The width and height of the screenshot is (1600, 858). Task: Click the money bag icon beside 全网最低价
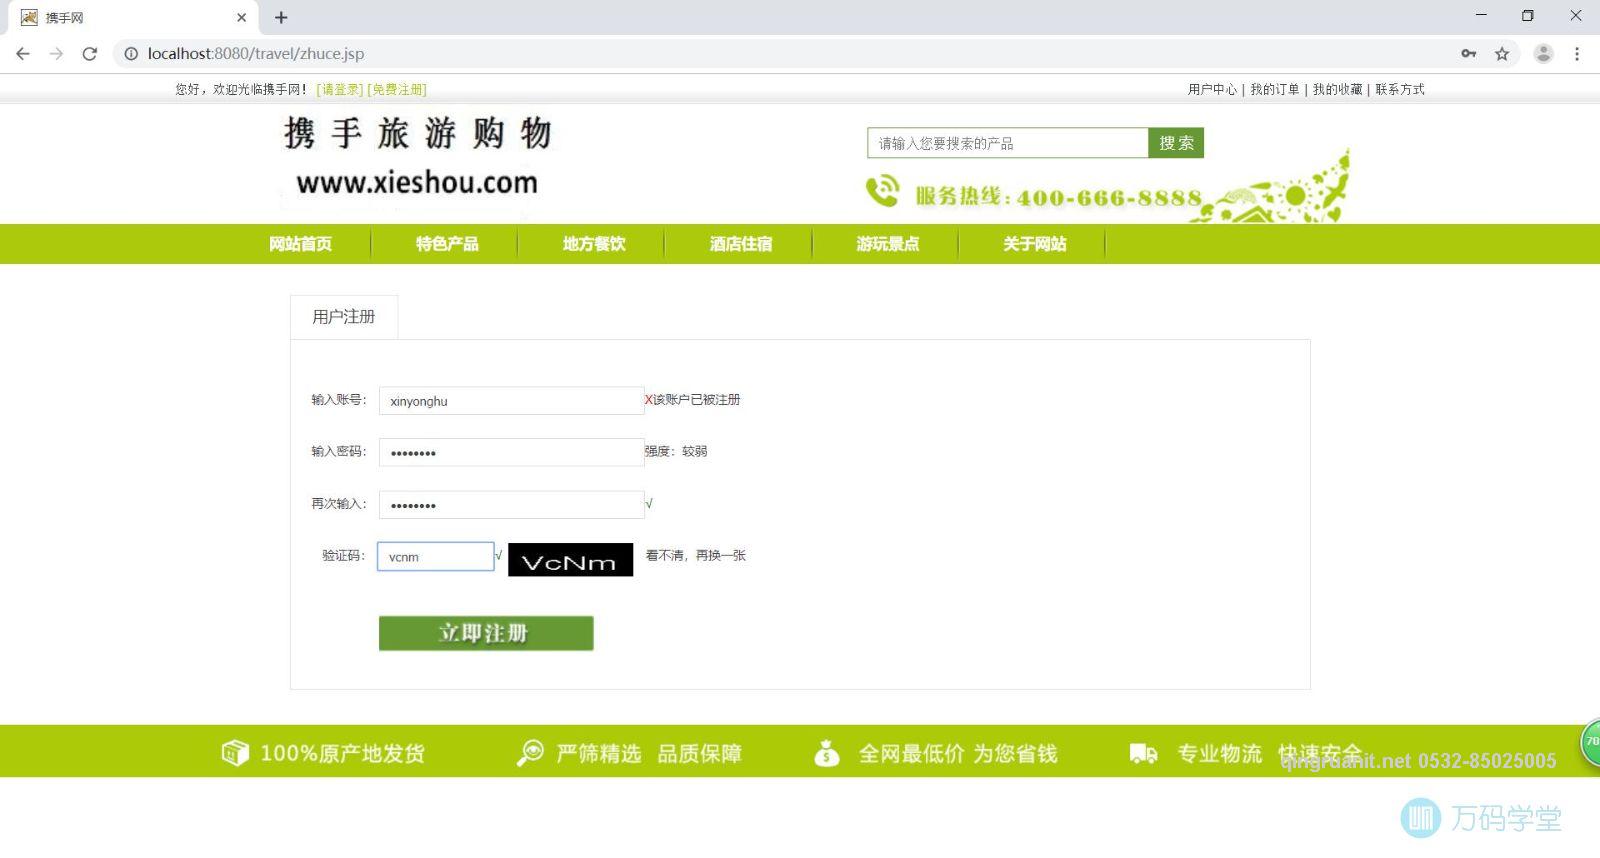point(827,753)
